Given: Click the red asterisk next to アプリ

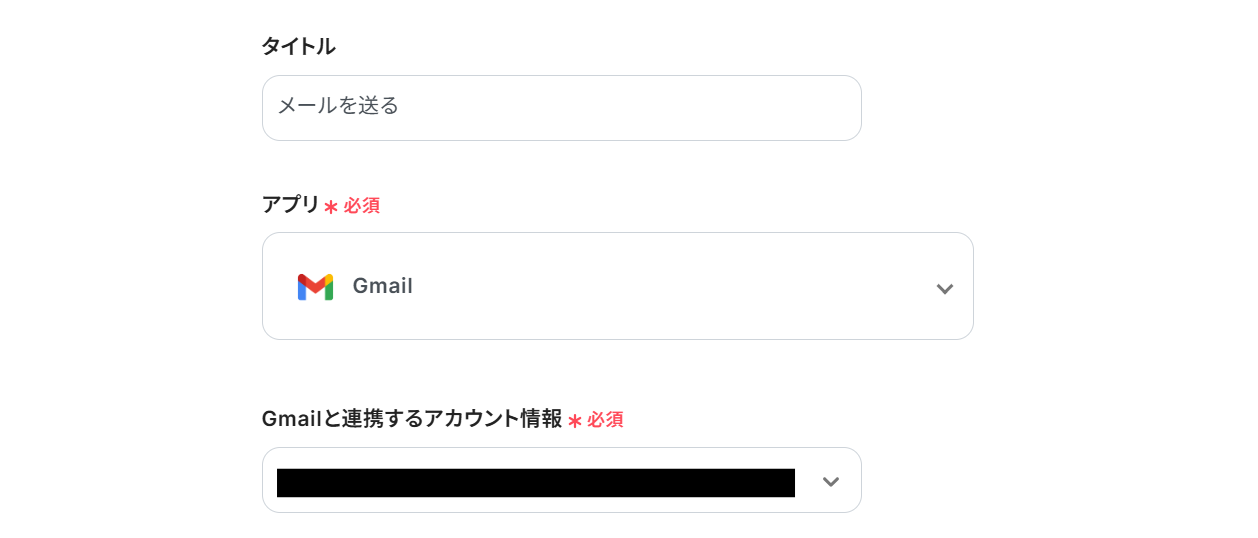Looking at the screenshot, I should coord(331,207).
